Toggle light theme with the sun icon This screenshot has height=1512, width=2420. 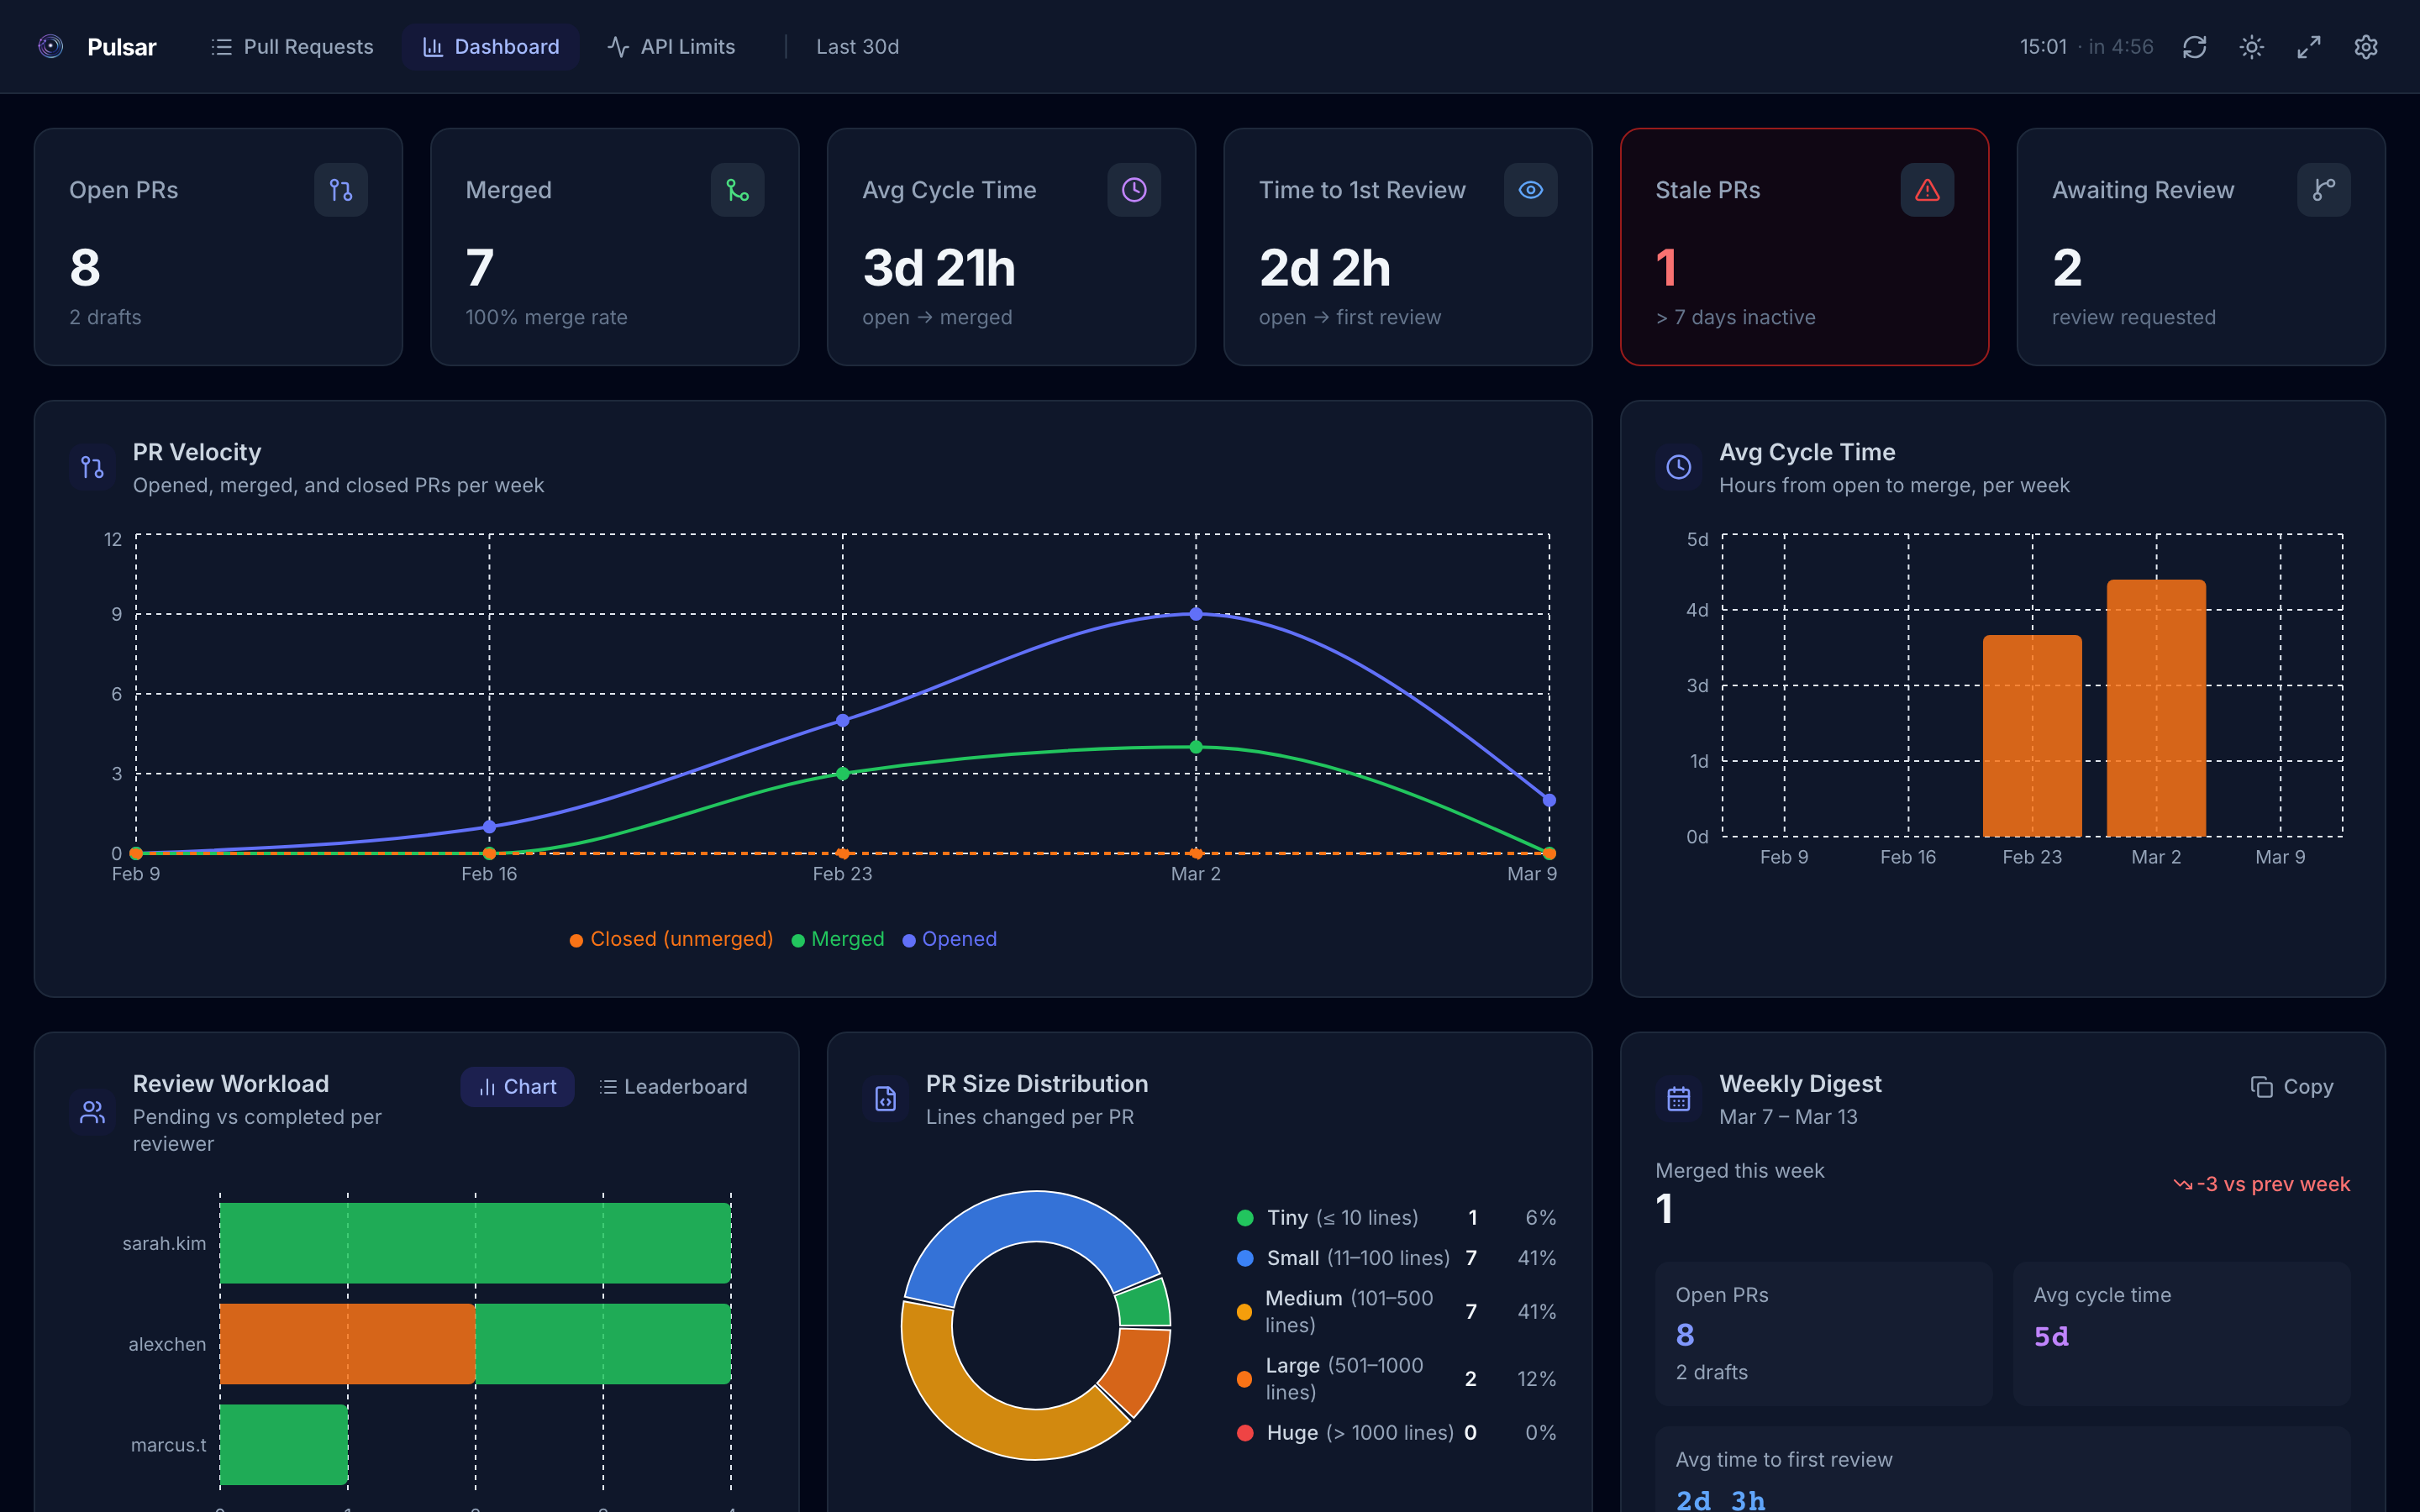(2252, 46)
